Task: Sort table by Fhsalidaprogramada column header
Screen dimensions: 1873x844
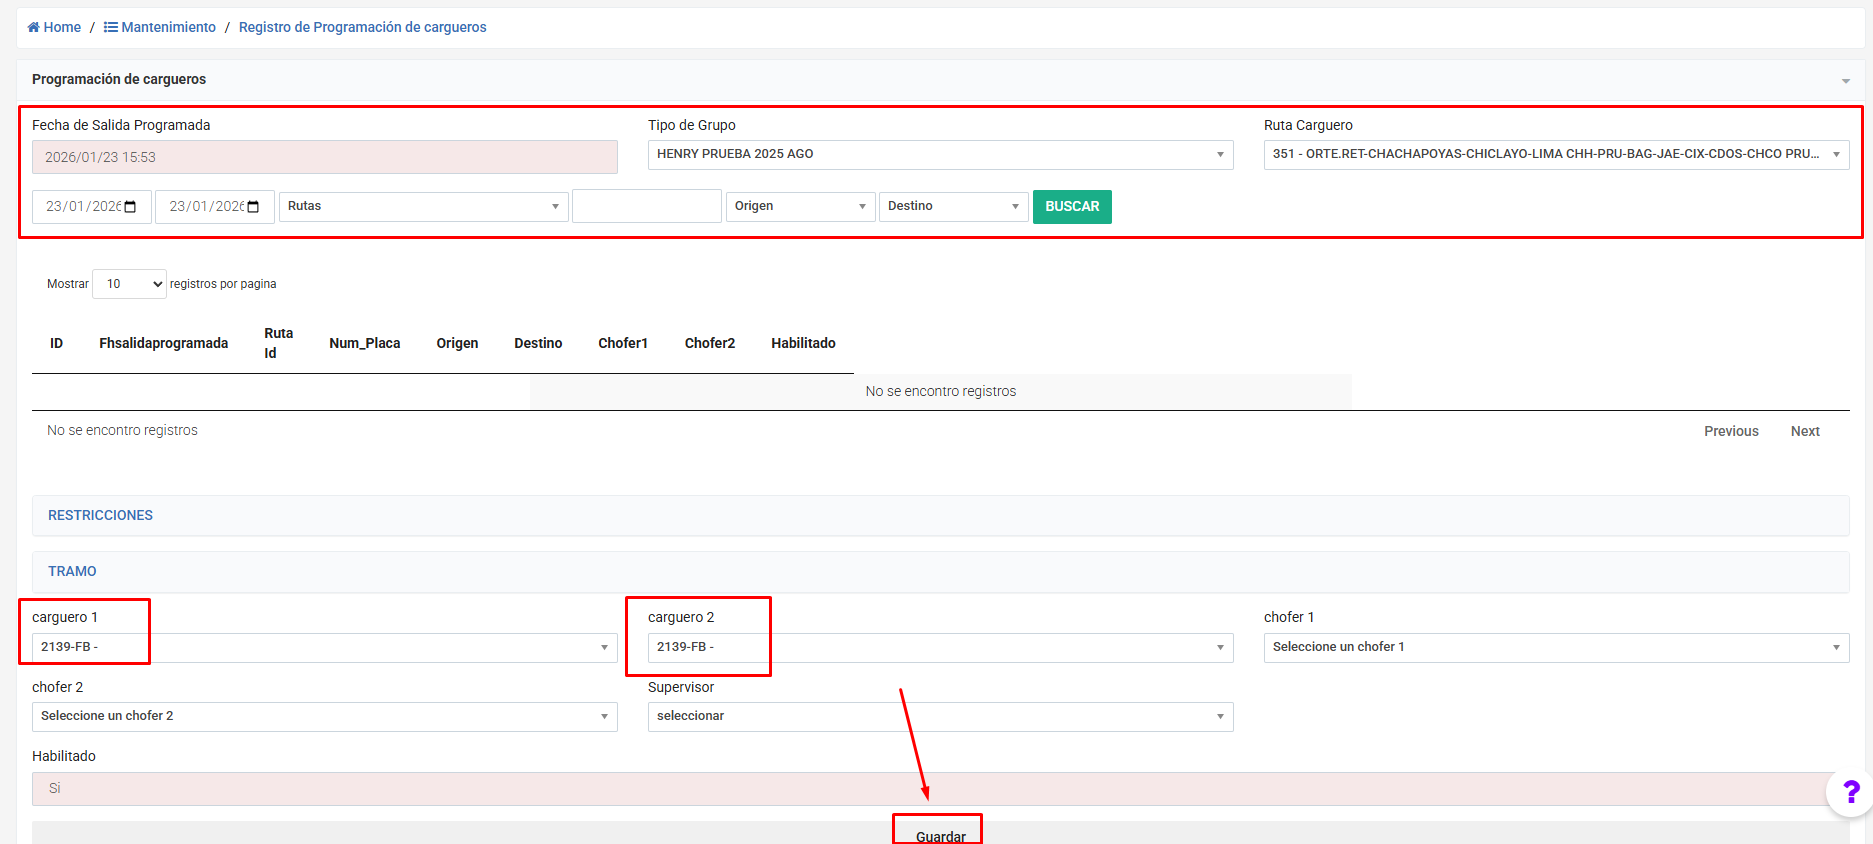Action: 163,343
